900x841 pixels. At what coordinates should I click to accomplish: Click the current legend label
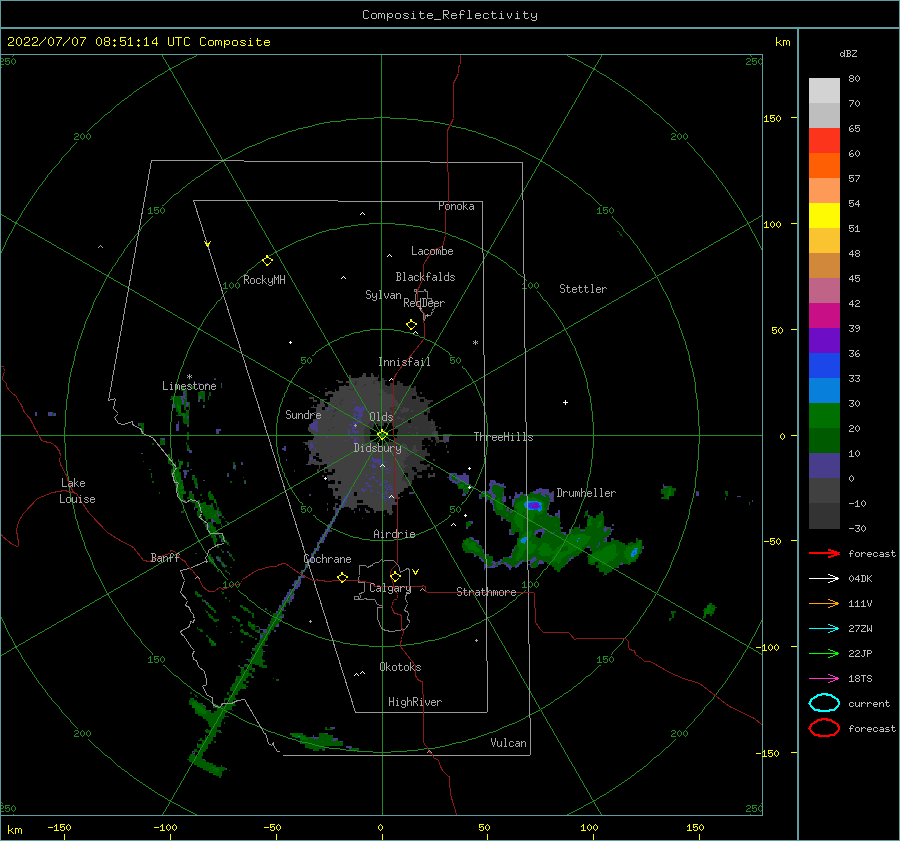pos(869,704)
